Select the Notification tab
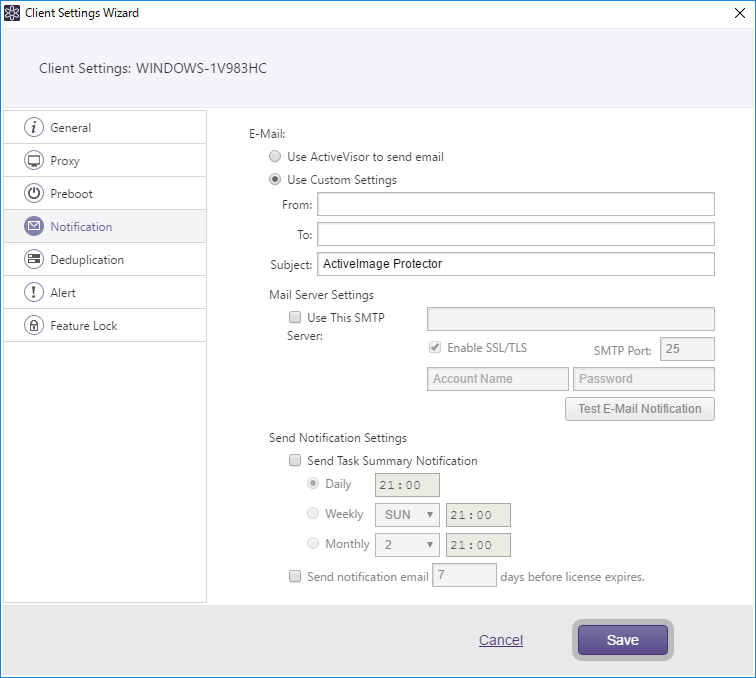Viewport: 756px width, 678px height. click(x=105, y=226)
